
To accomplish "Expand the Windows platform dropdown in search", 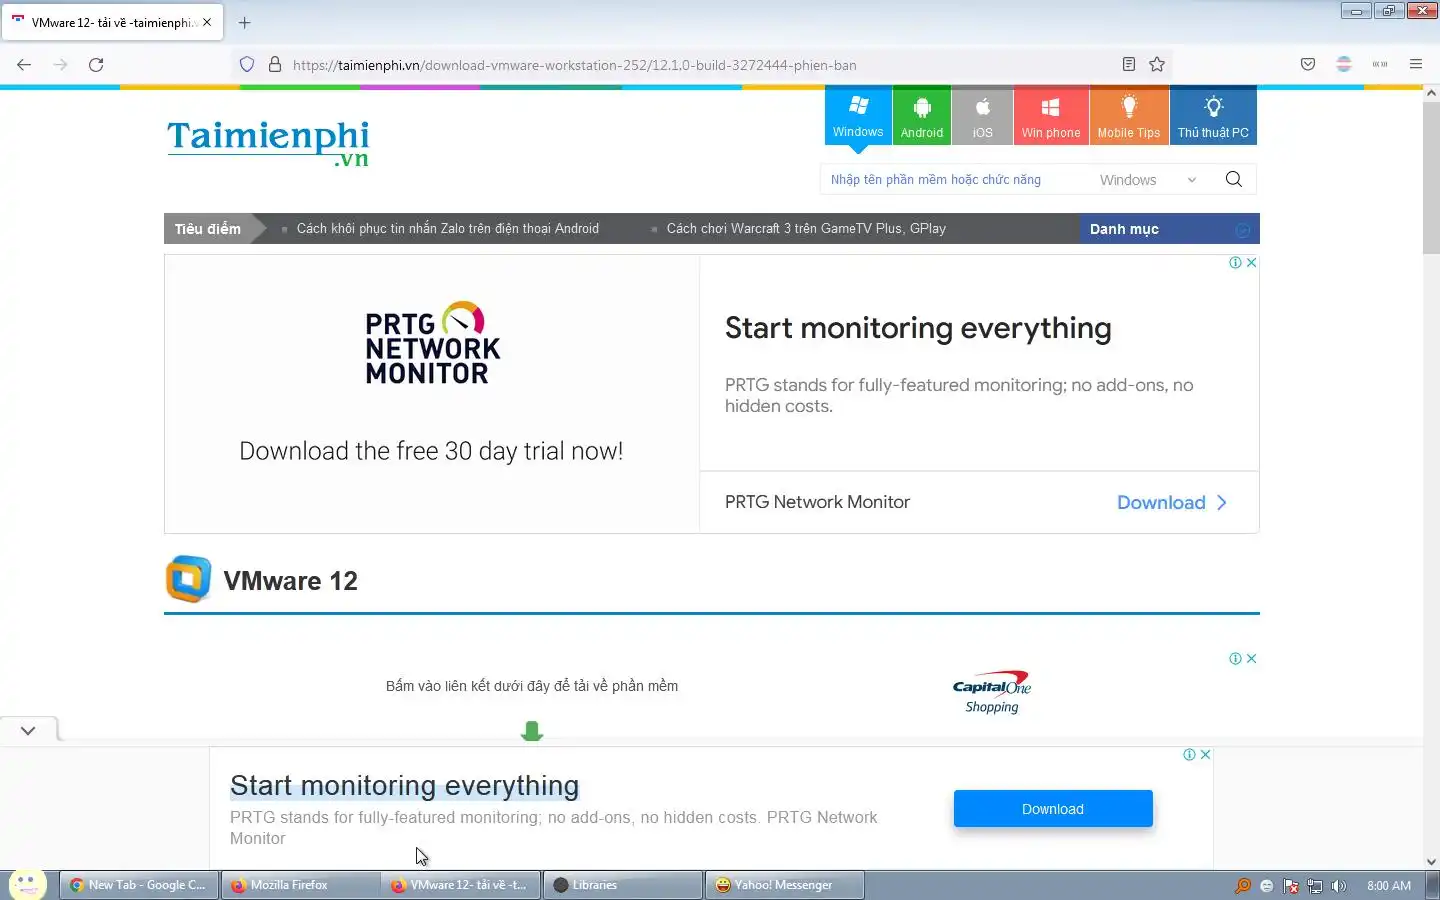I will pos(1148,180).
